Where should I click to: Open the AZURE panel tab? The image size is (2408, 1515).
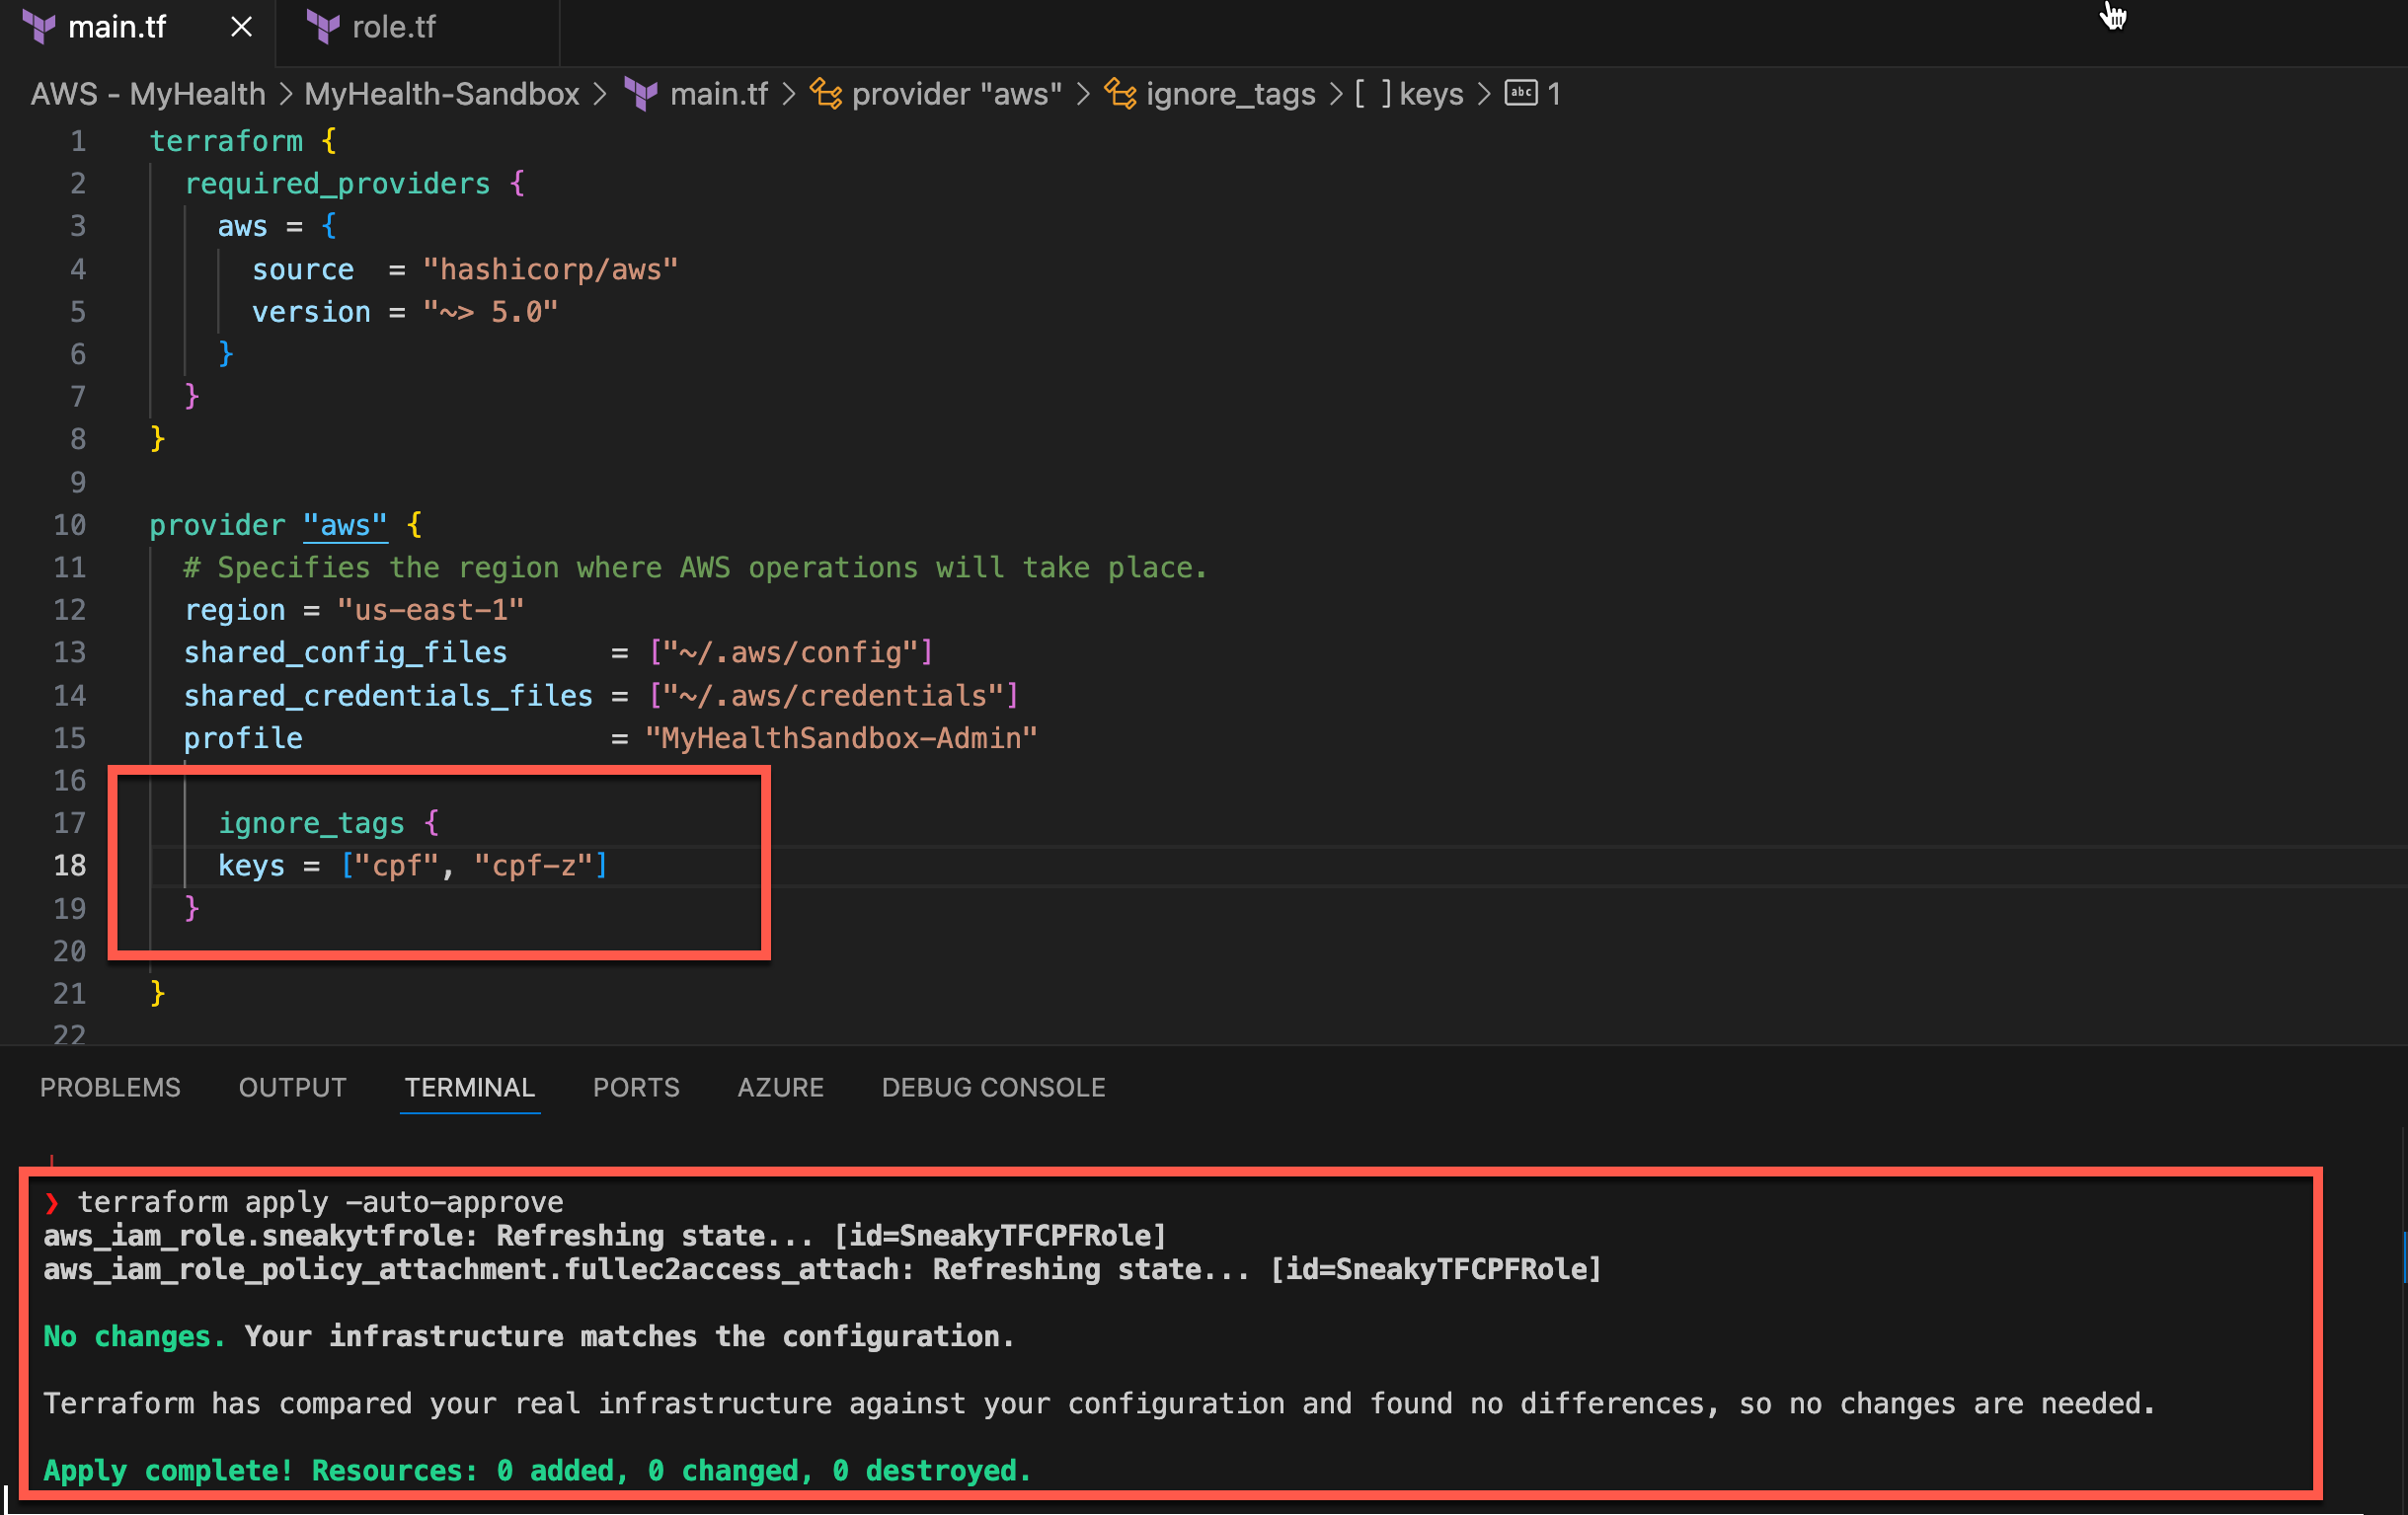click(x=780, y=1087)
